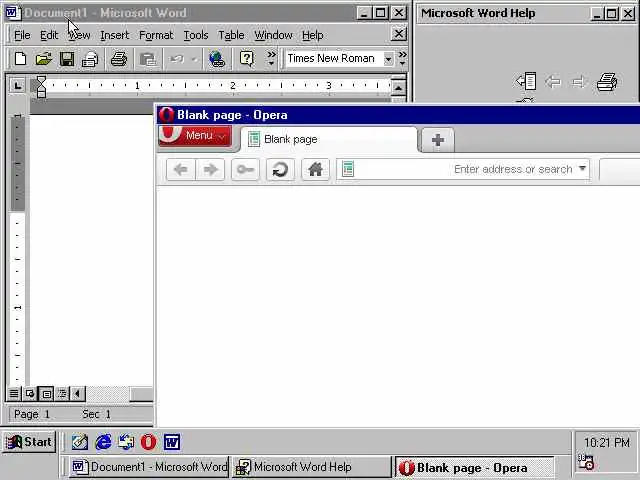Launch Word from the Quick Launch bar
The width and height of the screenshot is (640, 480).
tap(172, 442)
